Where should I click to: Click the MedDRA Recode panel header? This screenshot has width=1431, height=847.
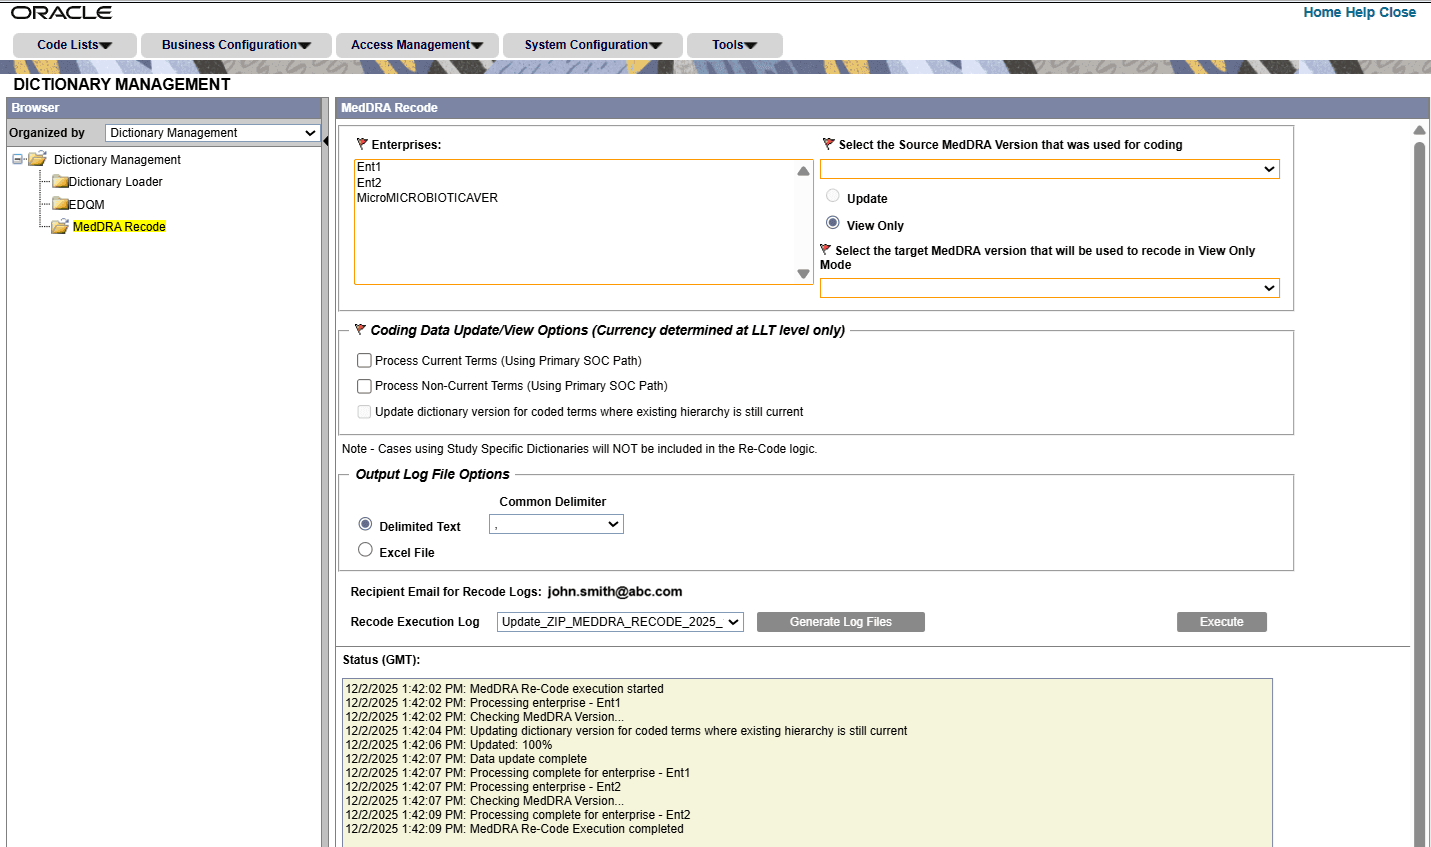883,108
